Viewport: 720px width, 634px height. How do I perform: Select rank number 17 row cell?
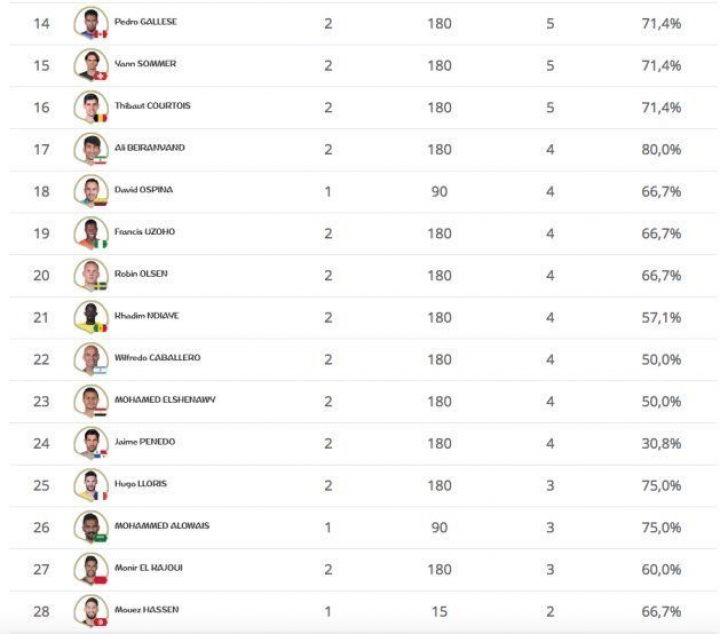pos(41,149)
